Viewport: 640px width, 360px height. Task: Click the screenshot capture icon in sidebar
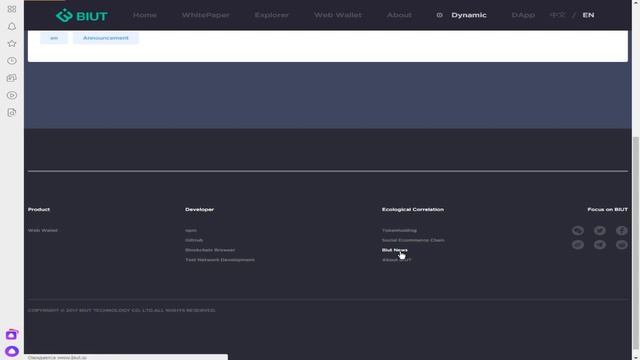(x=11, y=112)
